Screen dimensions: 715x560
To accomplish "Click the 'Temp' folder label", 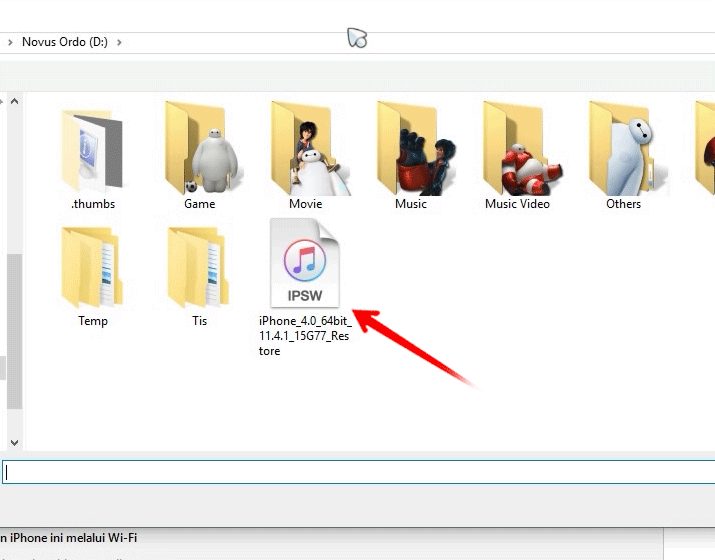I will [93, 321].
